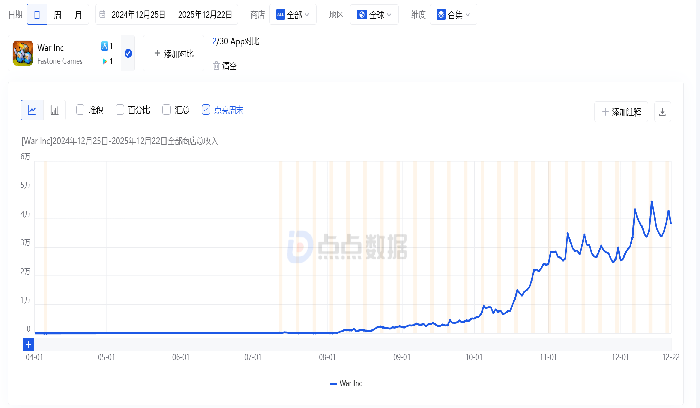Click the download chart icon

pyautogui.click(x=662, y=112)
